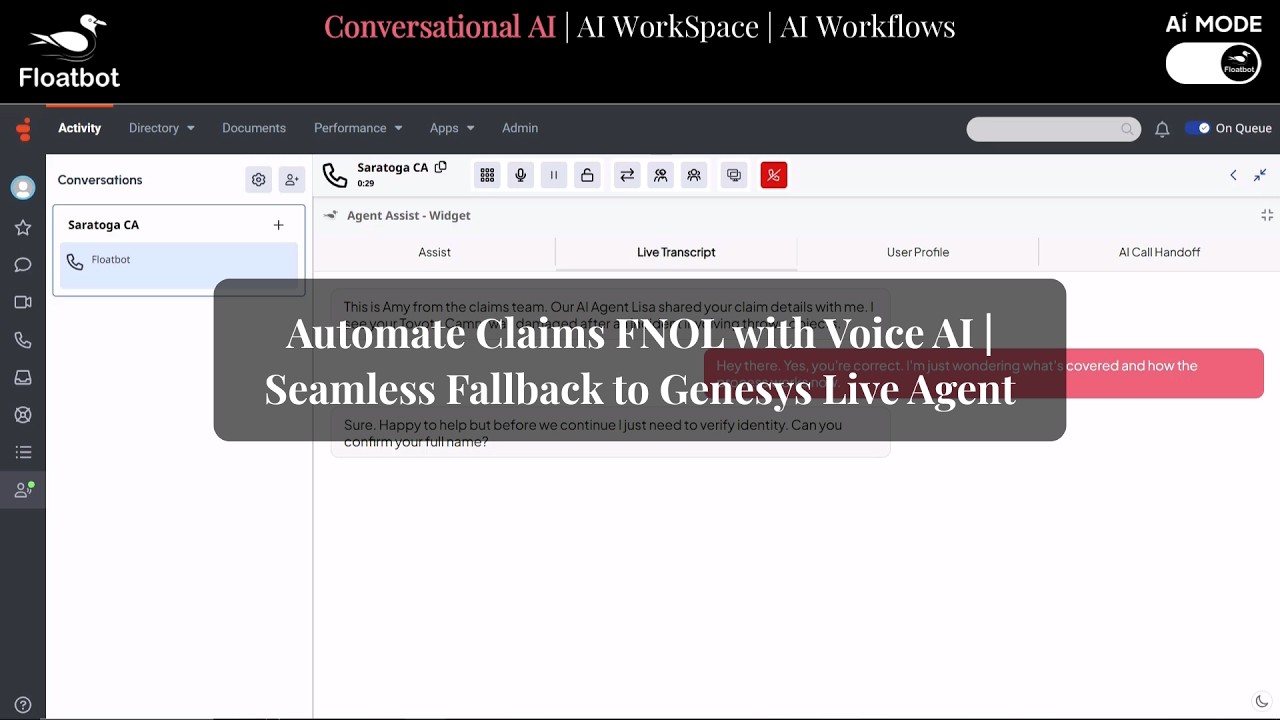1280x720 pixels.
Task: Open list queue icon in sidebar
Action: pos(23,452)
